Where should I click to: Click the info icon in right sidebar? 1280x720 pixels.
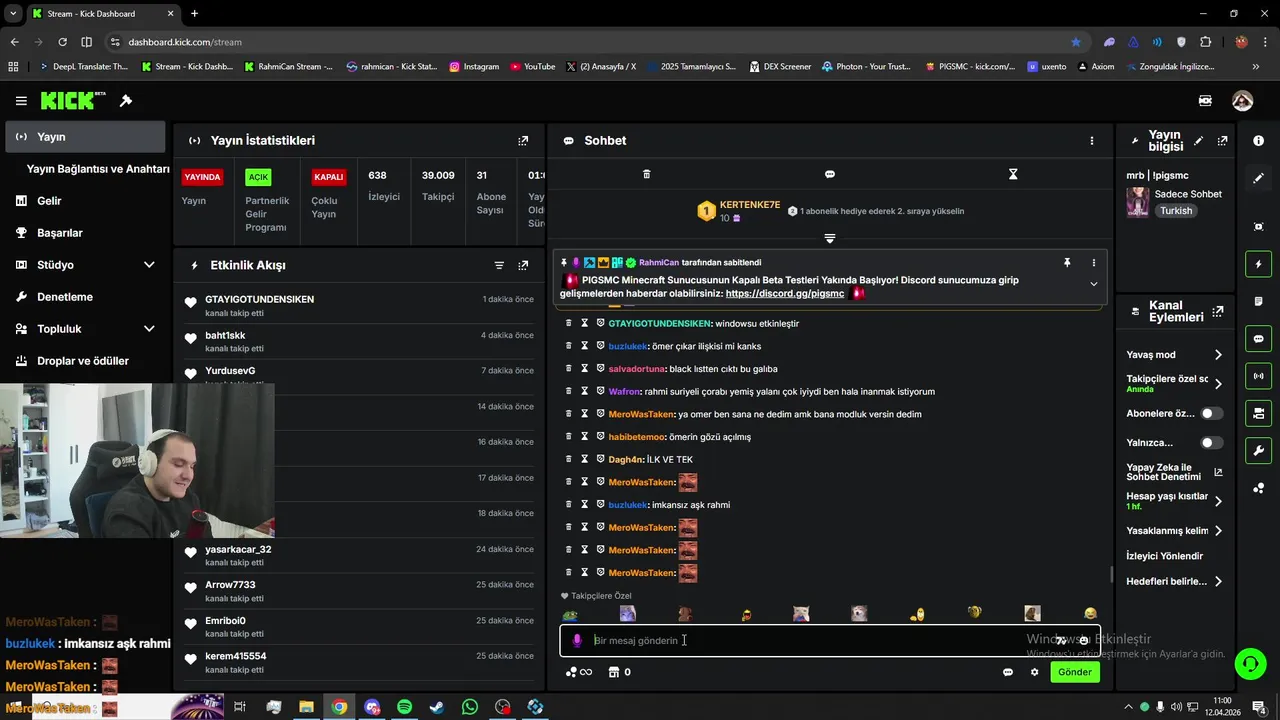[1258, 141]
